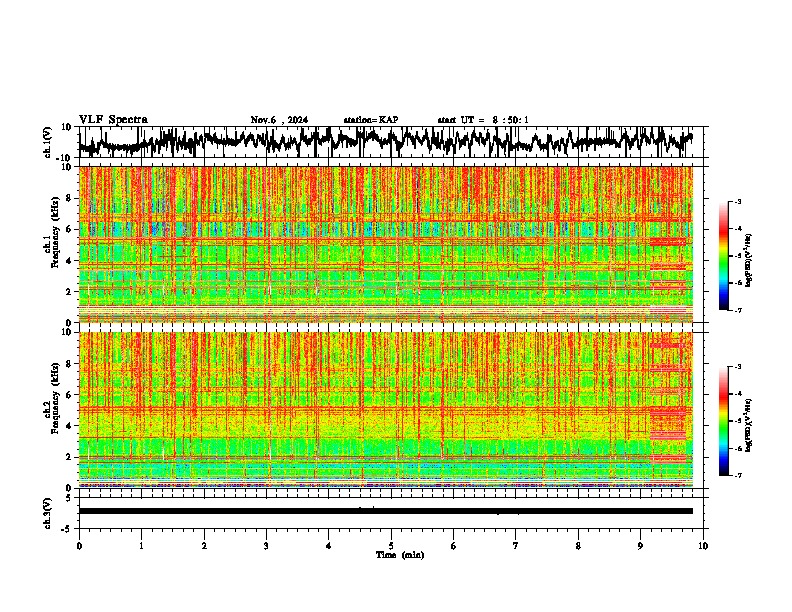Viewport: 792px width, 612px height.
Task: Click the ch.2 spectrogram panel
Action: pos(385,410)
